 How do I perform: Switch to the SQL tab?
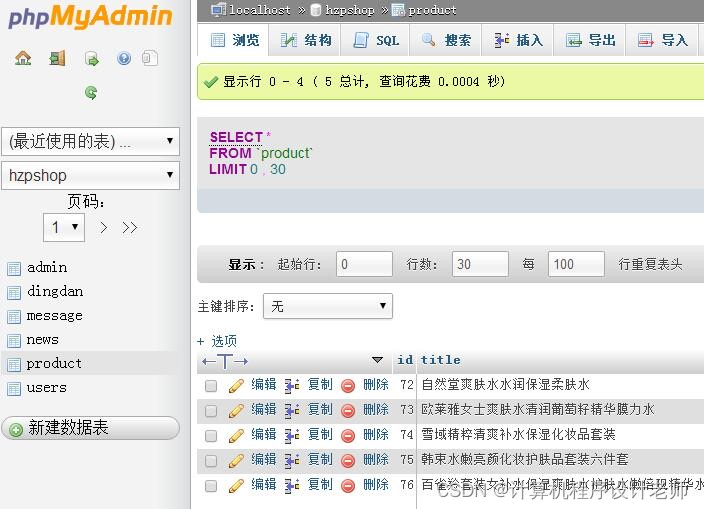[375, 40]
